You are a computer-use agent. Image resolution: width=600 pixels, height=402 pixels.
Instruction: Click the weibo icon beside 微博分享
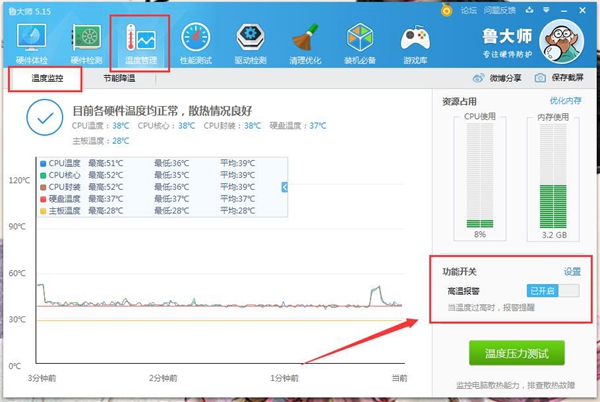[478, 78]
